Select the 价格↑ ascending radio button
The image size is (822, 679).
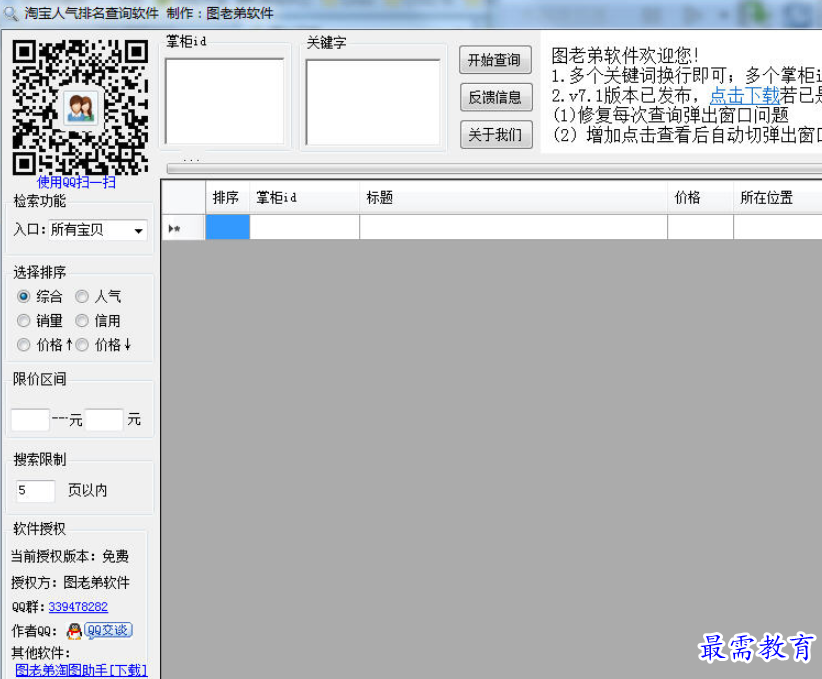(23, 345)
